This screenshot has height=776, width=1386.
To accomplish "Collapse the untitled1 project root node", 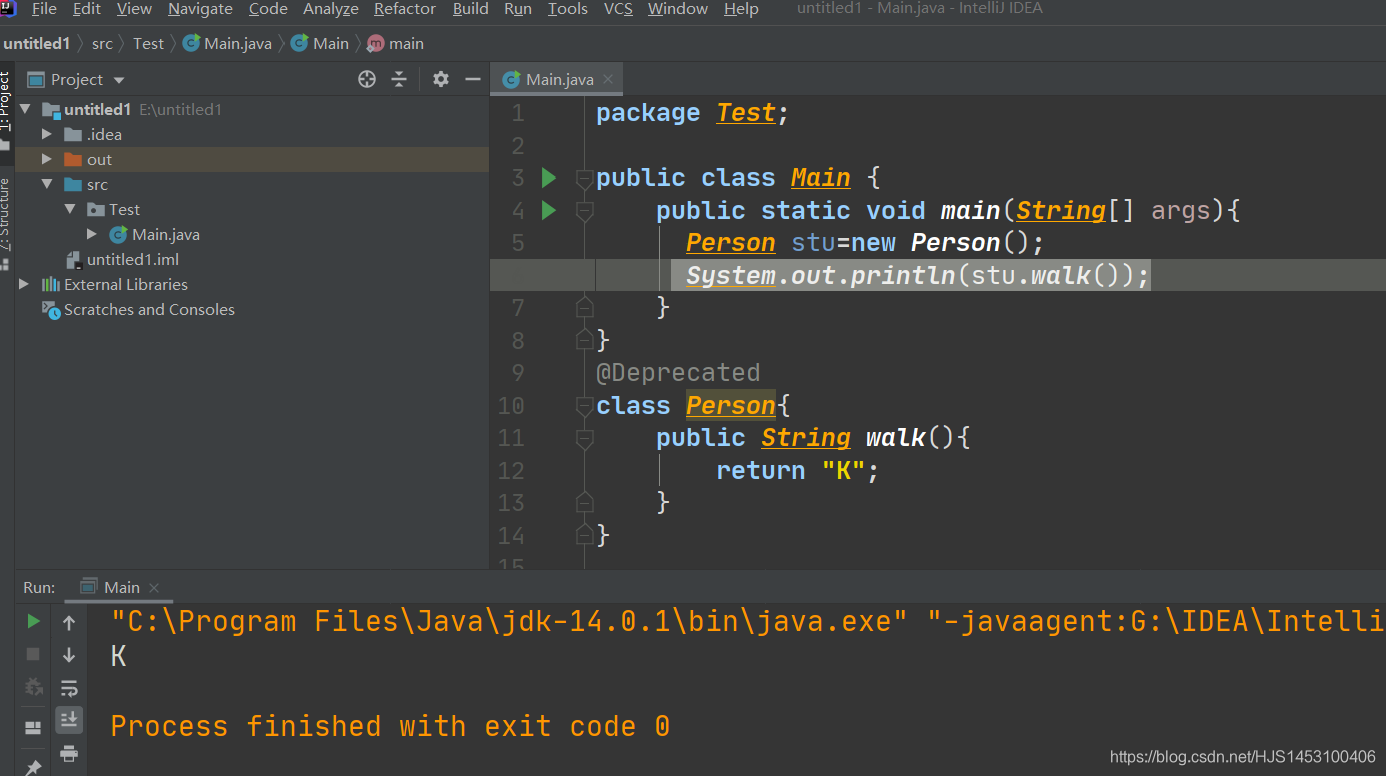I will [x=25, y=109].
